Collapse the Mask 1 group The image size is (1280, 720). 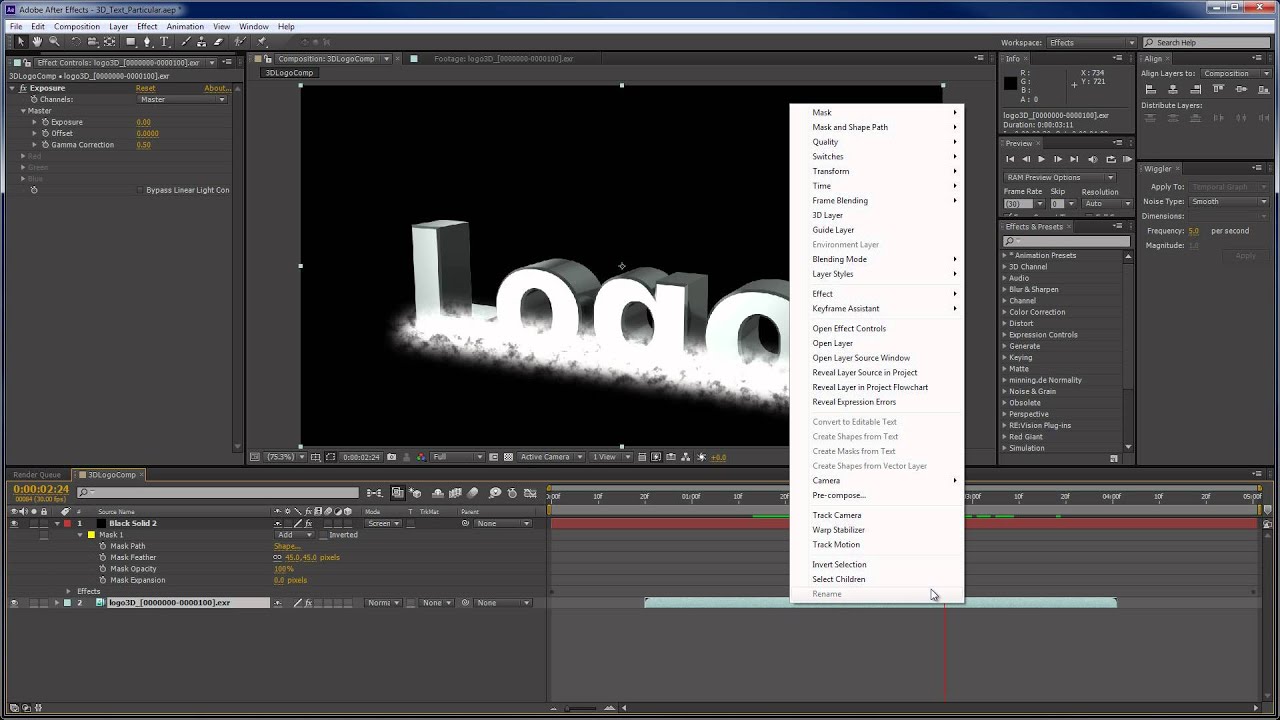click(80, 535)
